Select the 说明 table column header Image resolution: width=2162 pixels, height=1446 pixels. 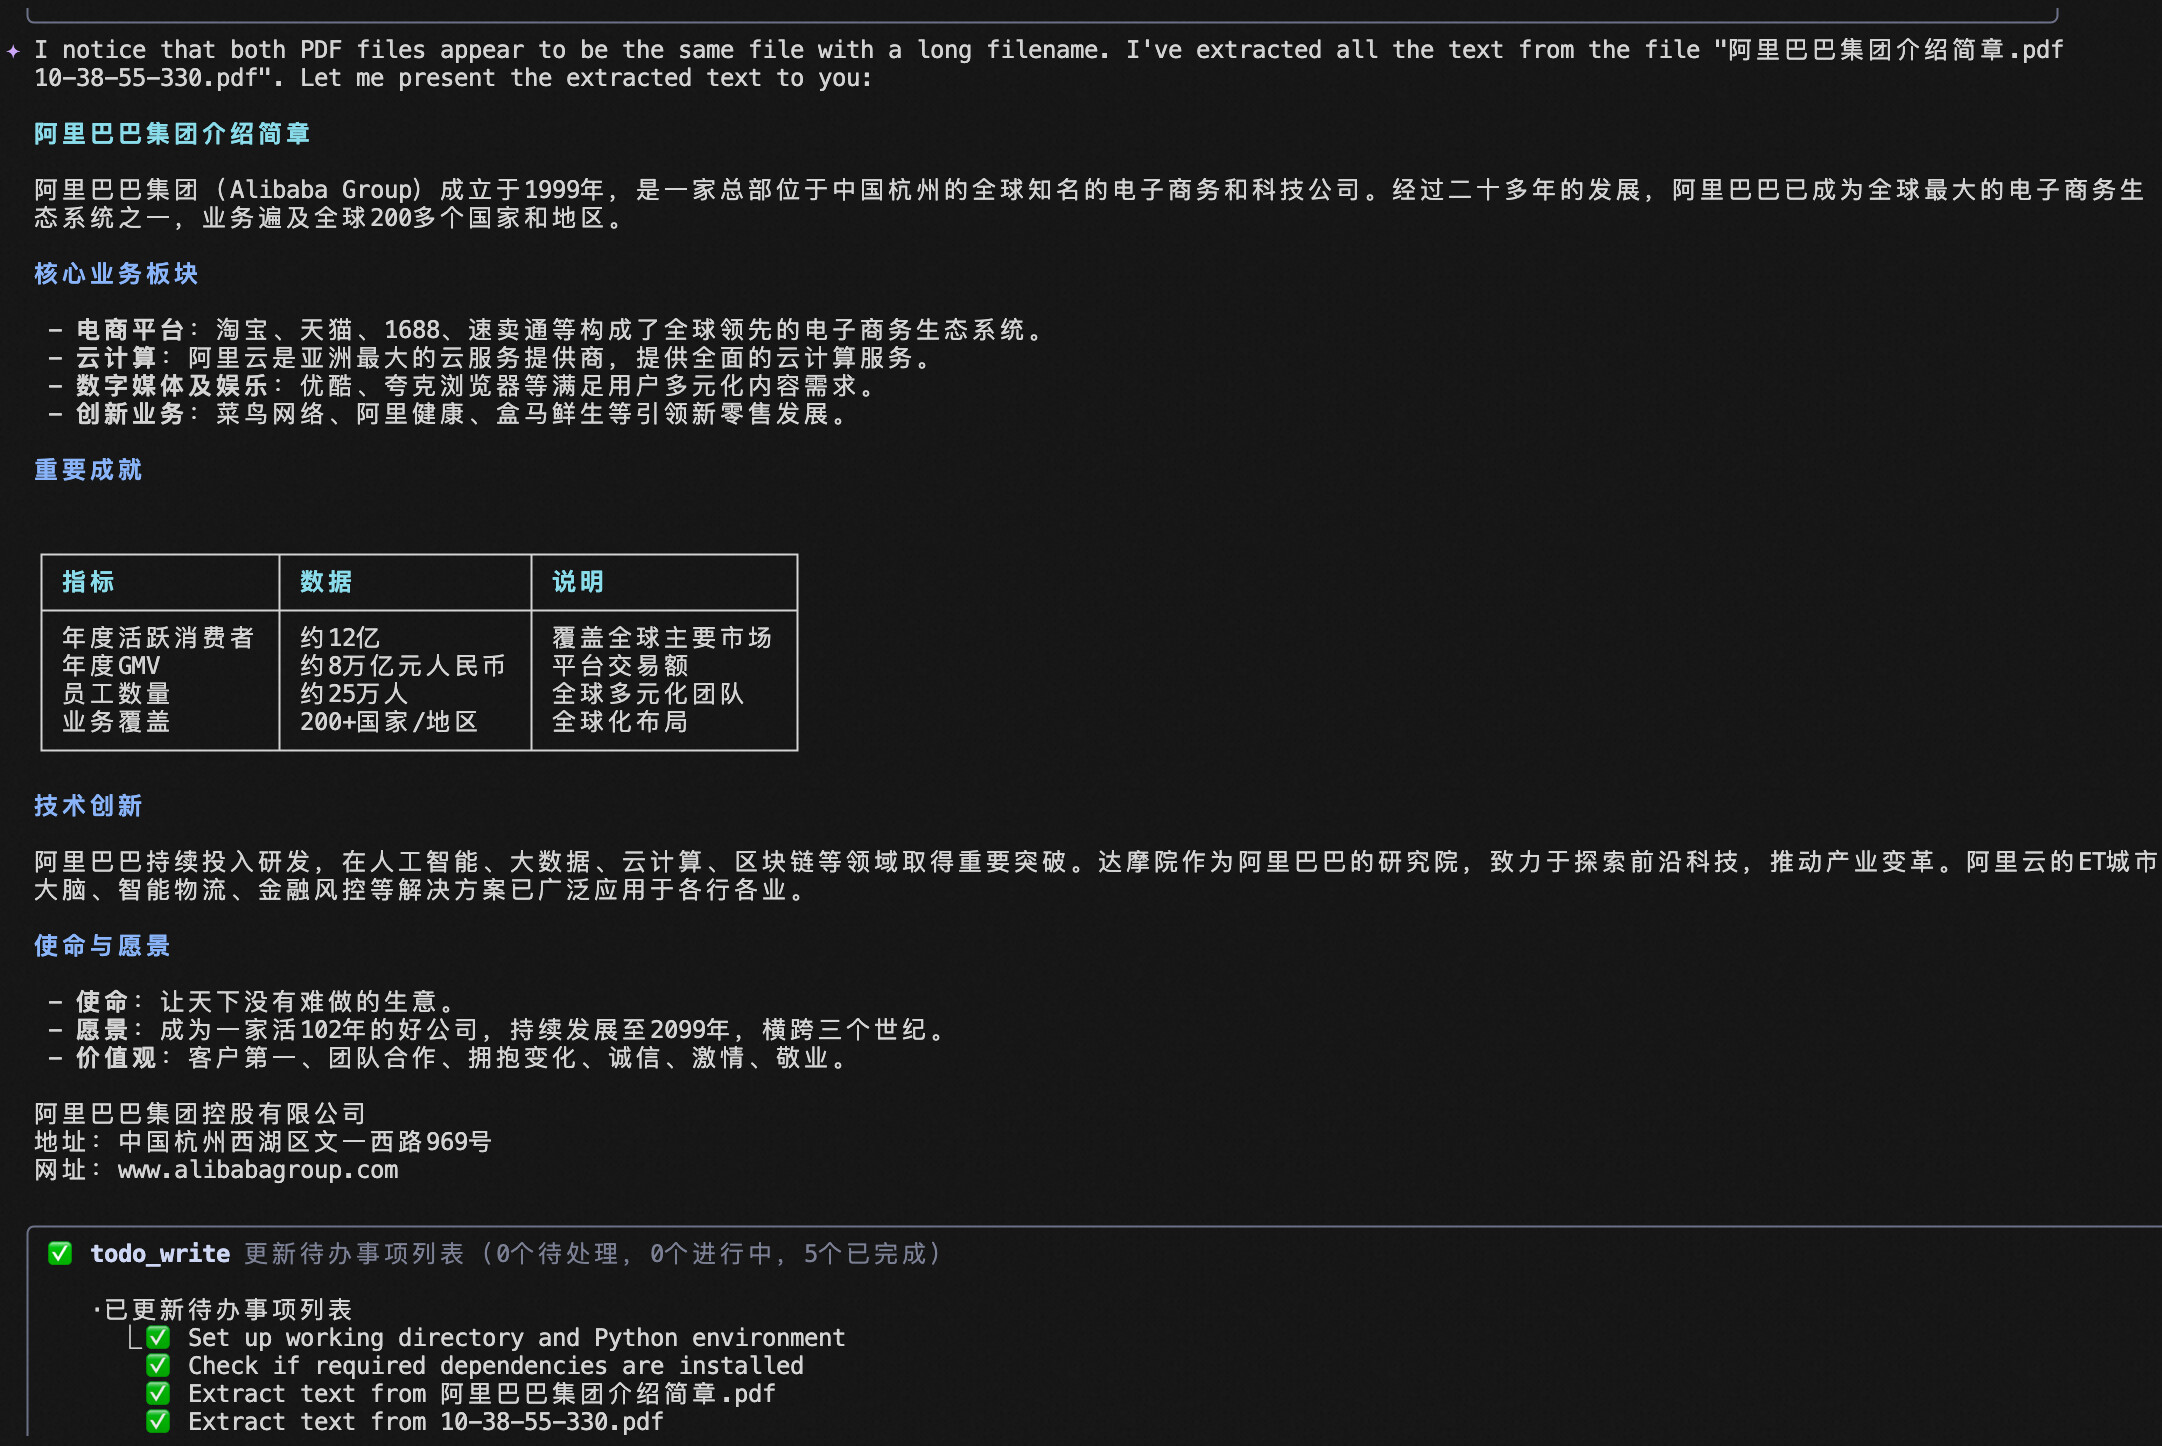[x=578, y=581]
